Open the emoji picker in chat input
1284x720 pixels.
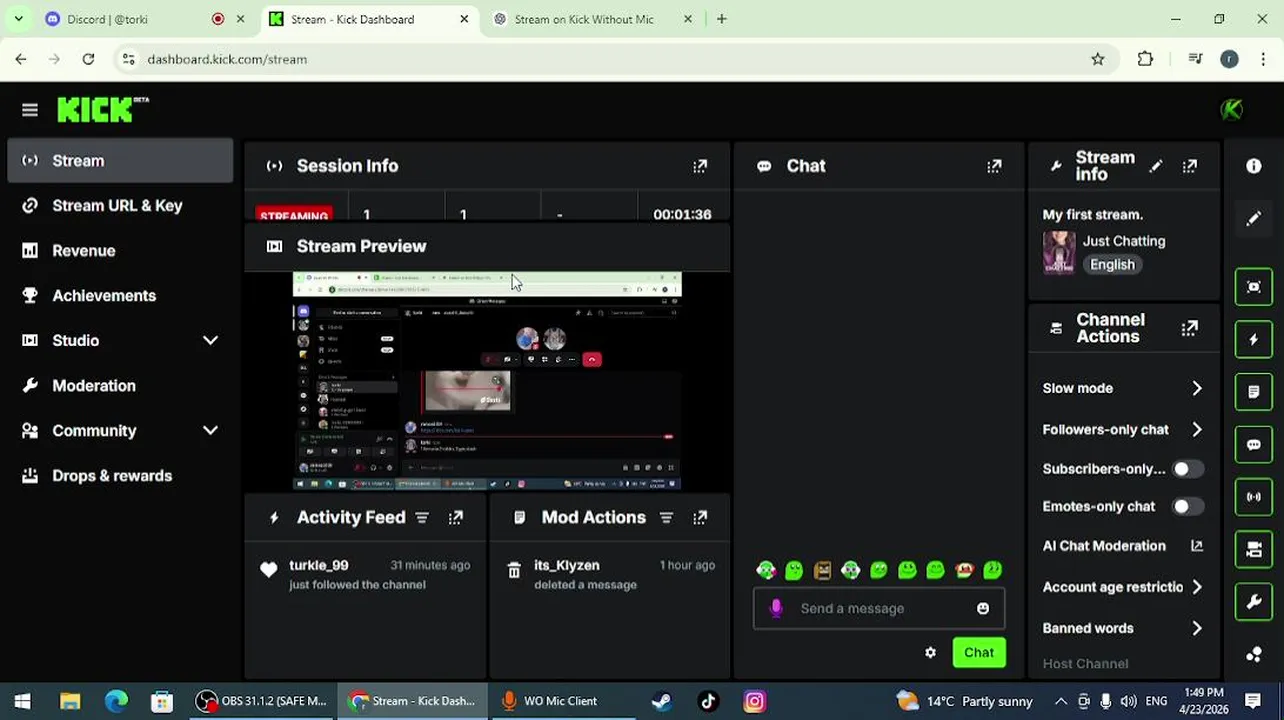coord(982,608)
